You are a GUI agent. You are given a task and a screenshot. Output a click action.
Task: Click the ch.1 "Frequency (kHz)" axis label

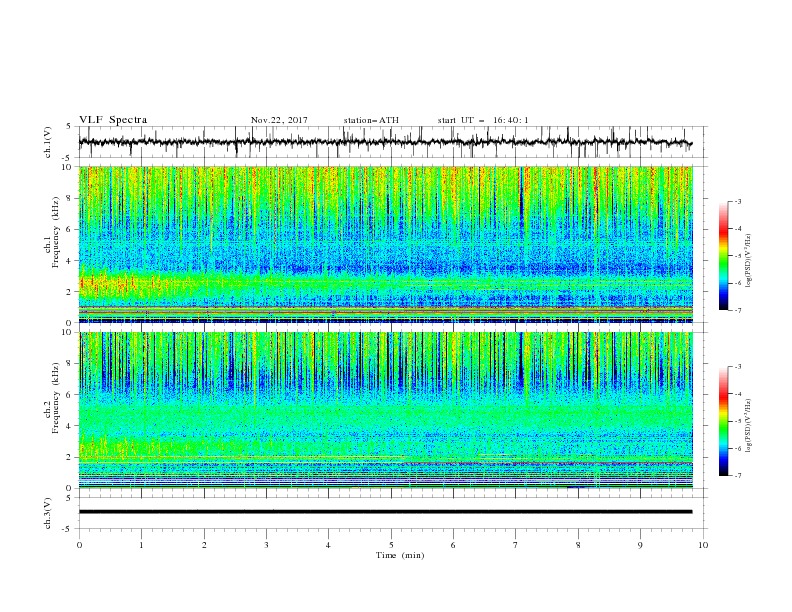tap(55, 232)
